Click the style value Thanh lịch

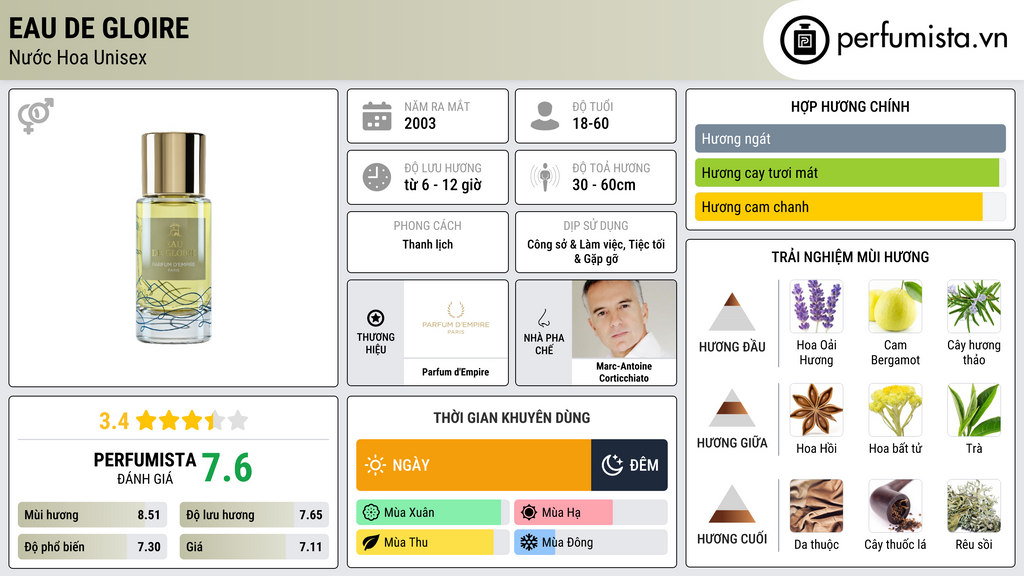click(428, 244)
